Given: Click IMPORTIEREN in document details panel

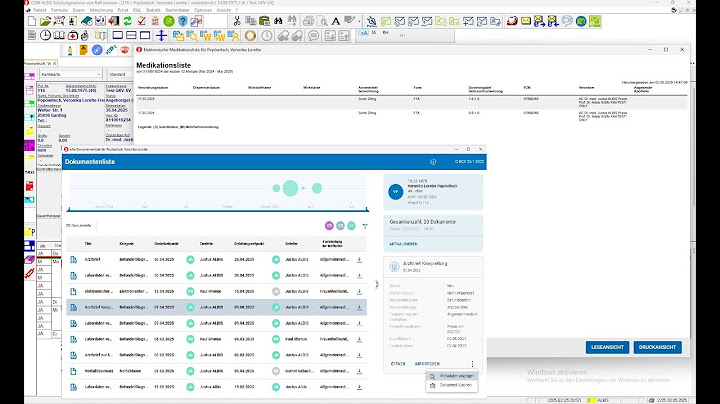Looking at the screenshot, I should tap(427, 364).
